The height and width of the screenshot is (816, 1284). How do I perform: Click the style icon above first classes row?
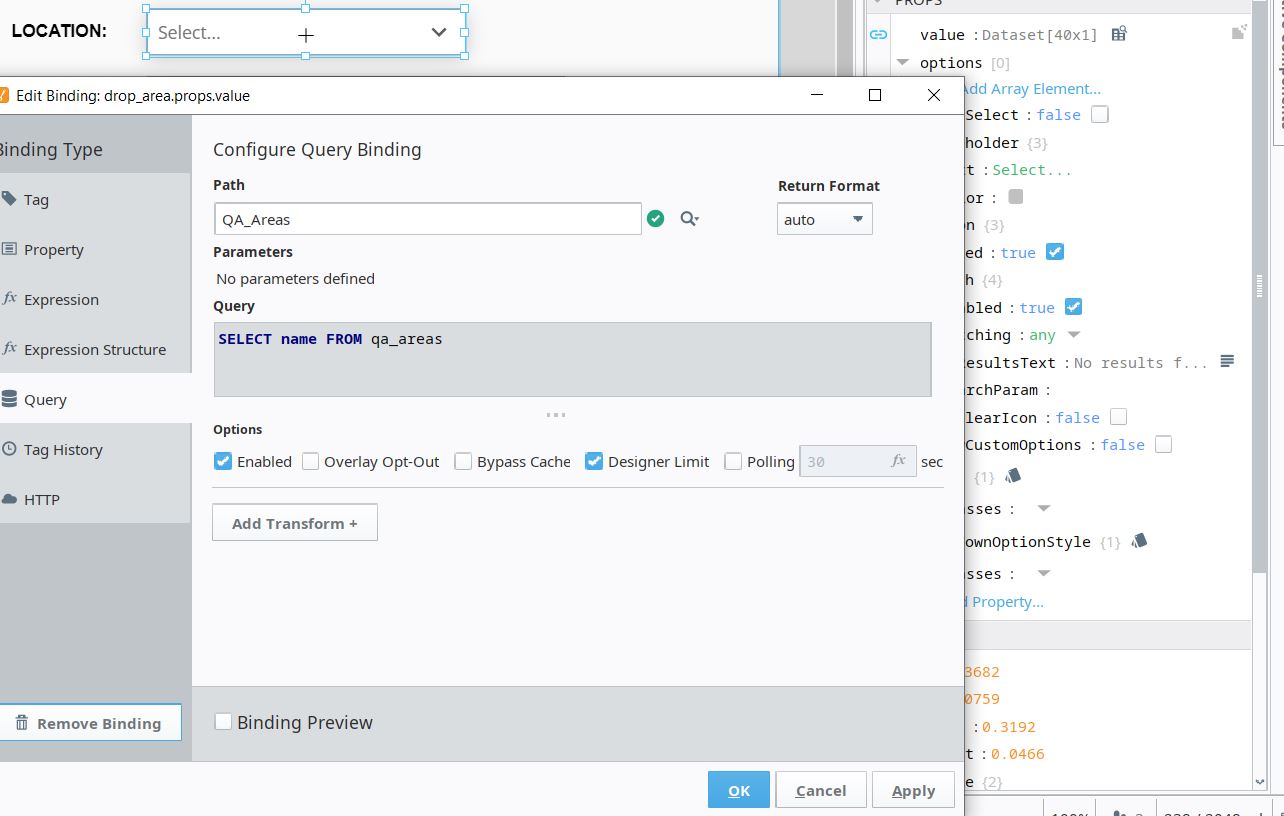click(1012, 476)
